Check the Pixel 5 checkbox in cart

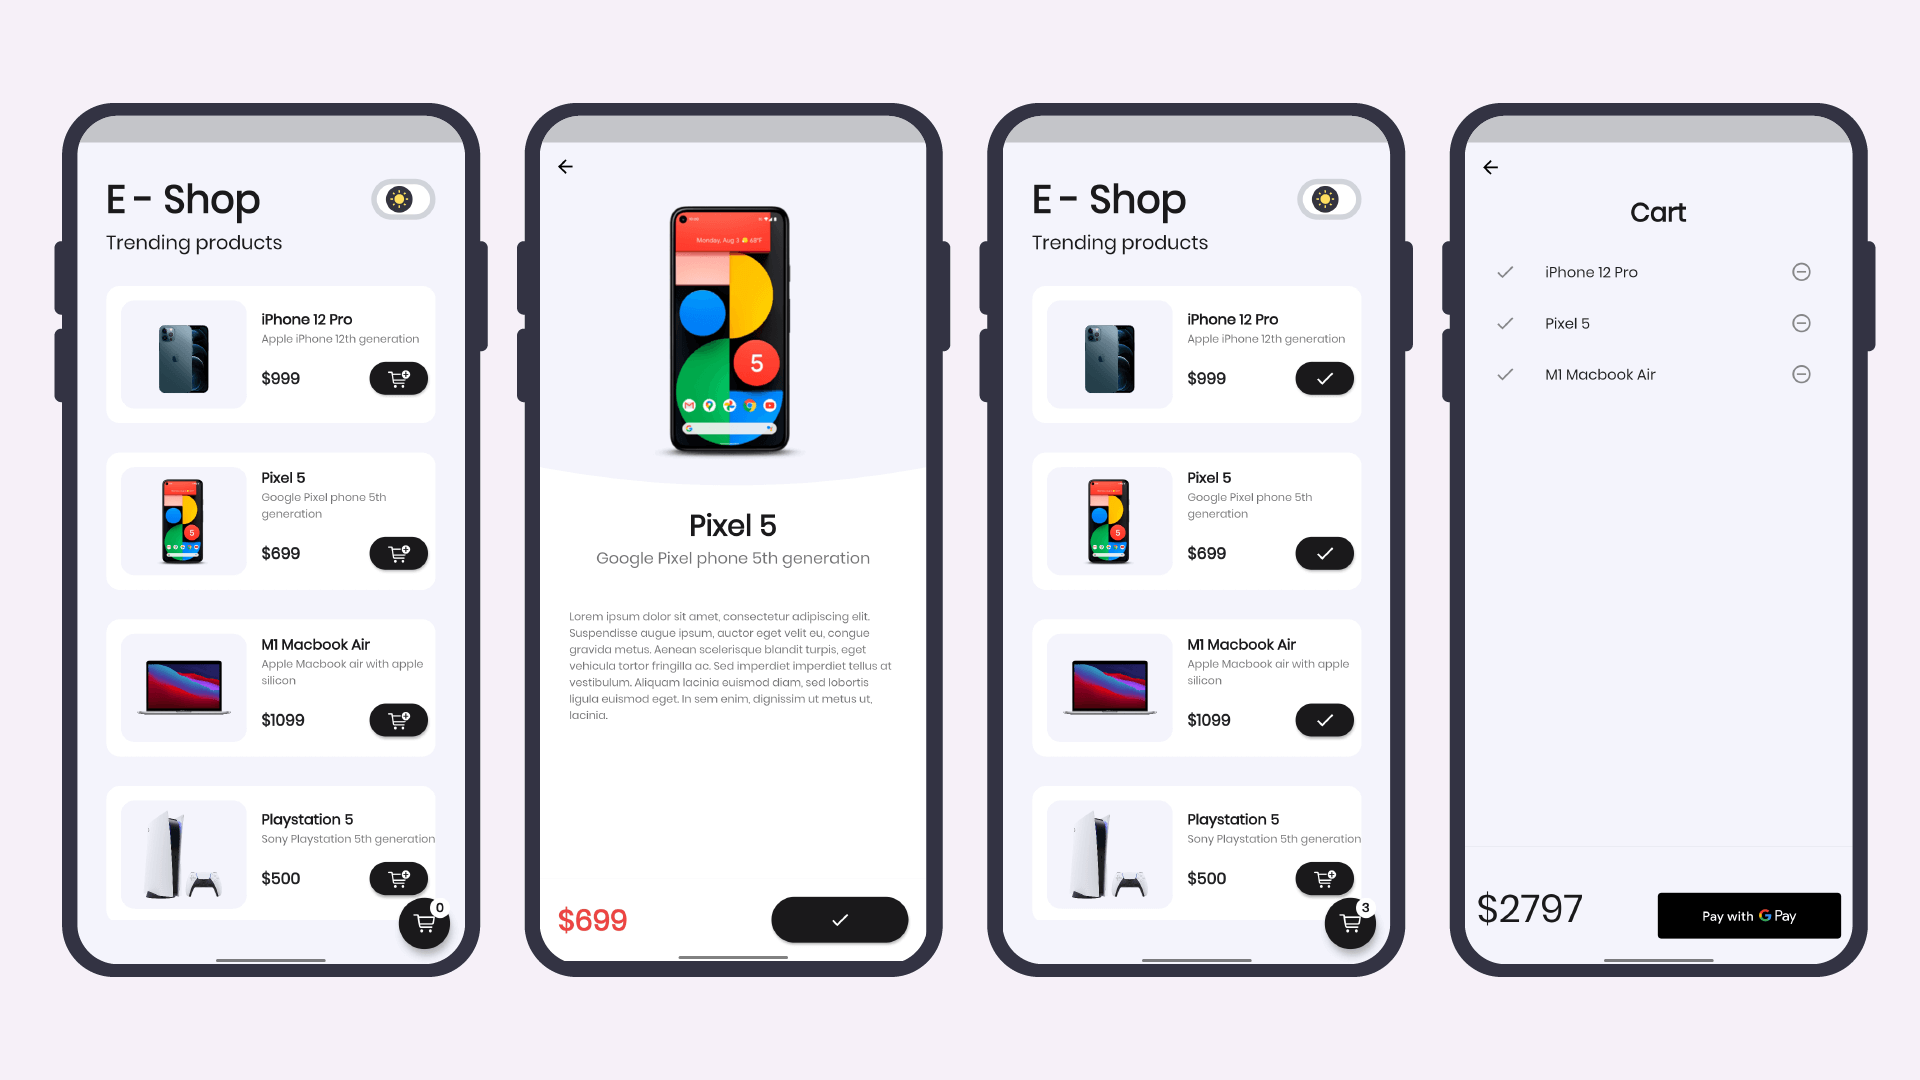tap(1505, 323)
